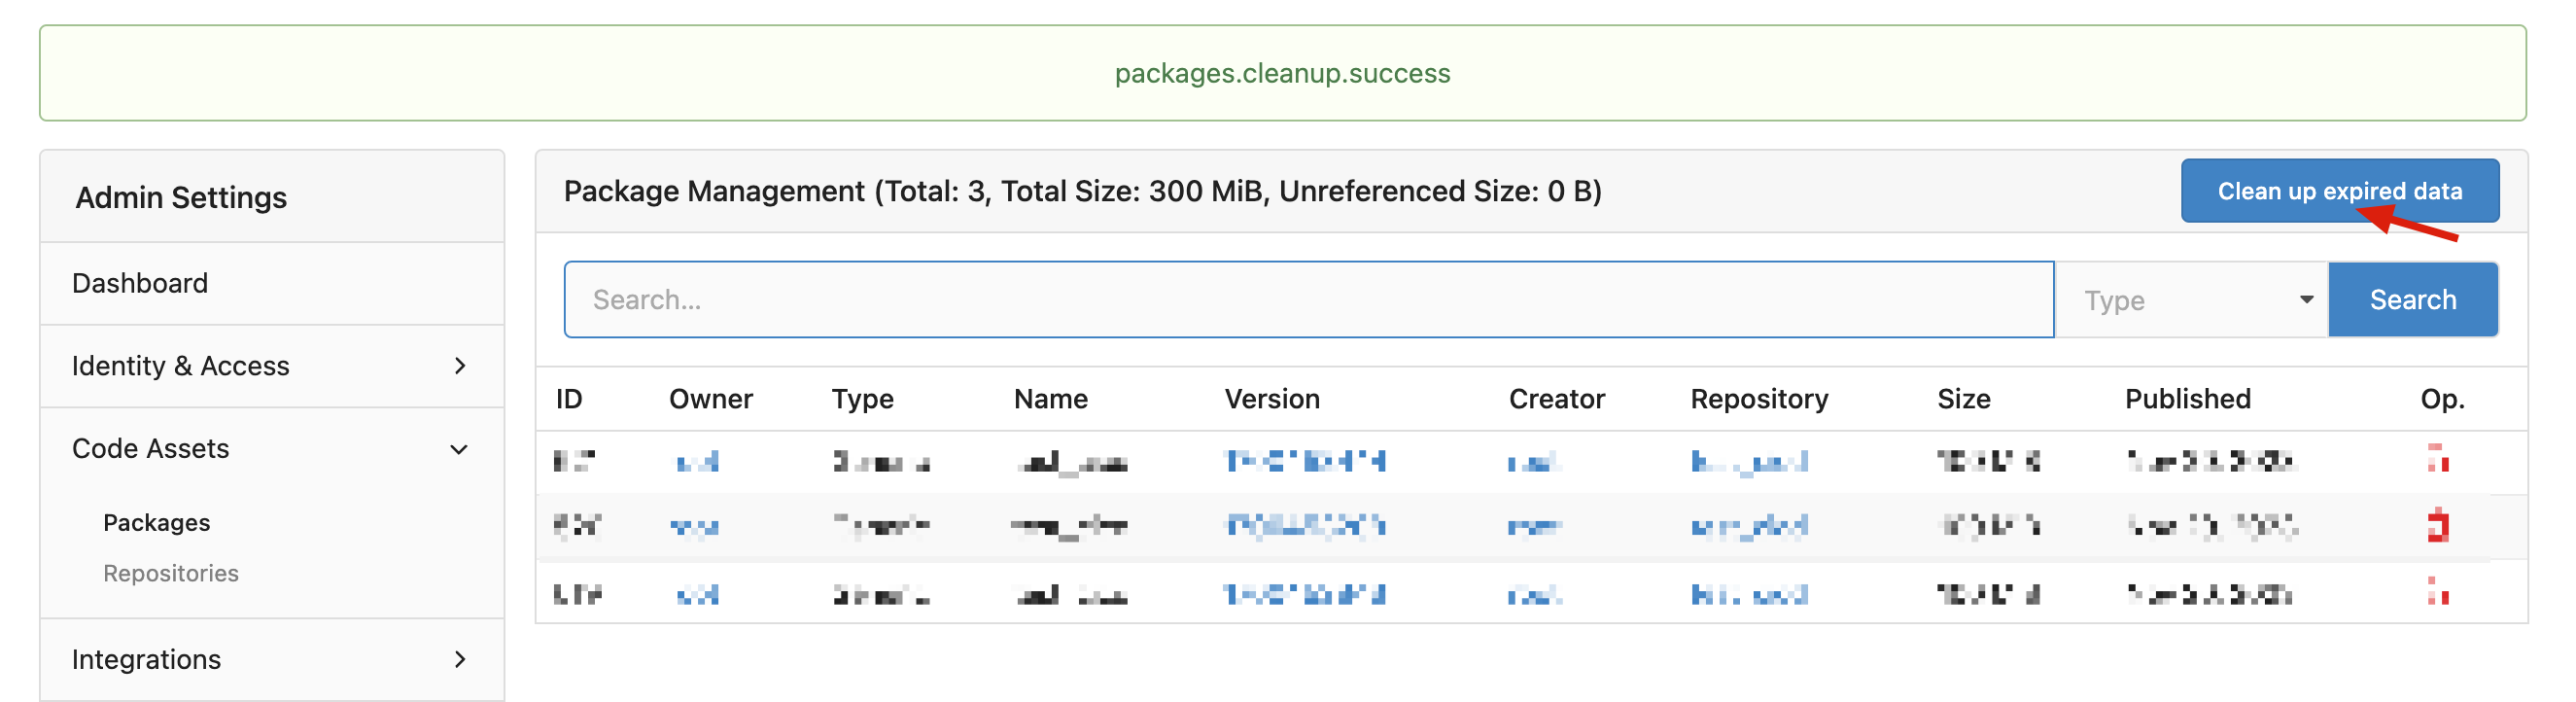Viewport: 2576px width, 702px height.
Task: Collapse the Code Assets section
Action: coord(460,449)
